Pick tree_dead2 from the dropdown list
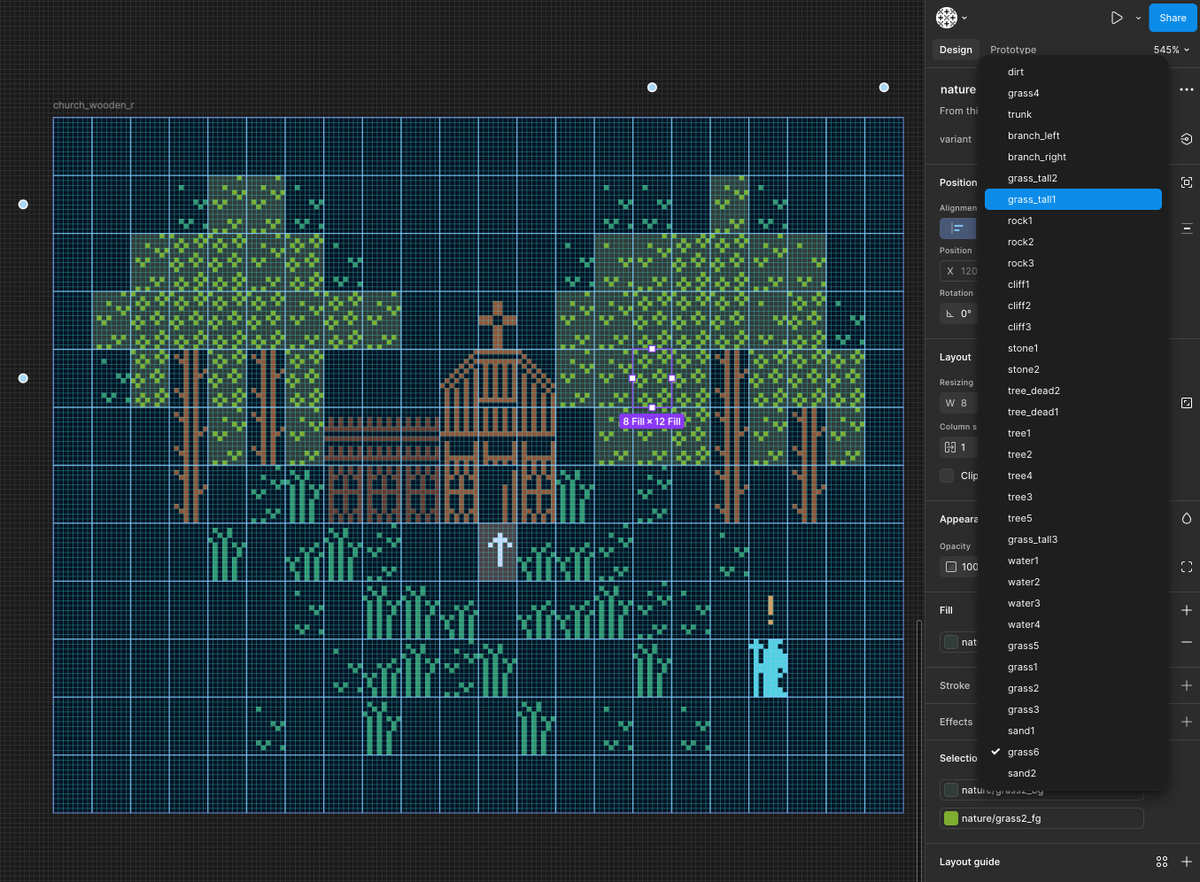This screenshot has height=882, width=1200. 1073,391
